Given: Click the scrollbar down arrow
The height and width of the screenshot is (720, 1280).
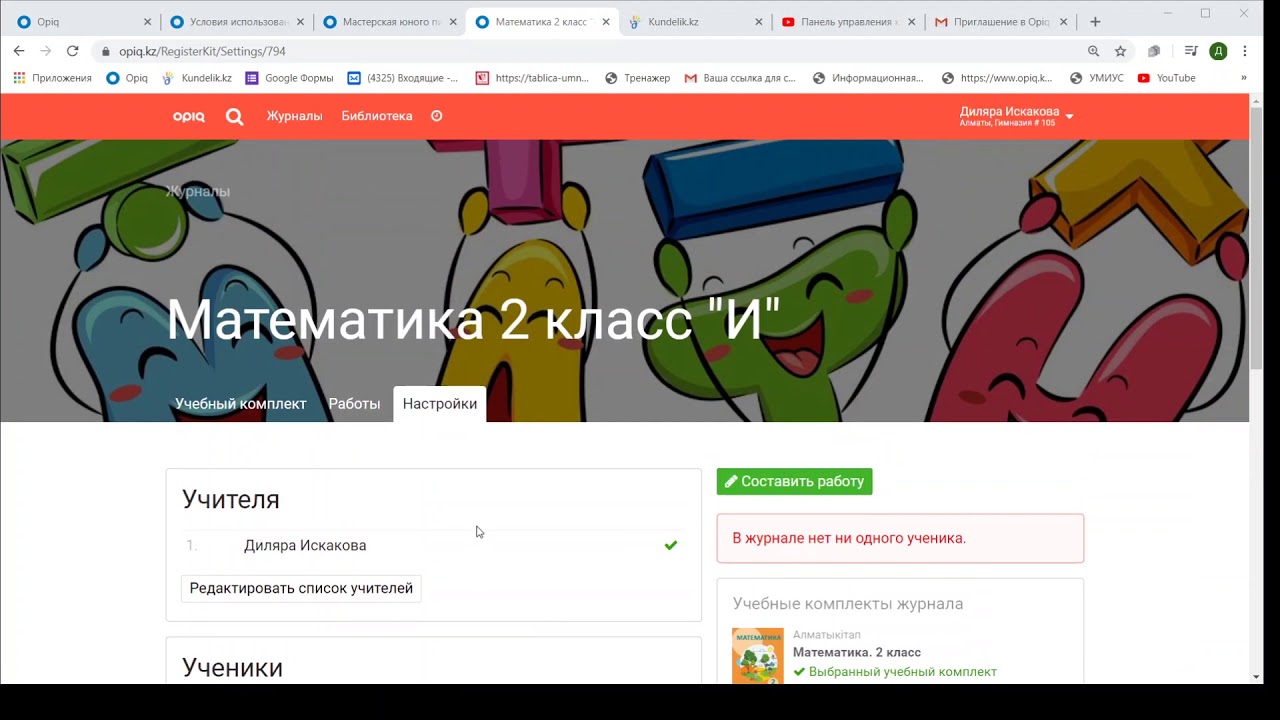Looking at the screenshot, I should tap(1257, 677).
